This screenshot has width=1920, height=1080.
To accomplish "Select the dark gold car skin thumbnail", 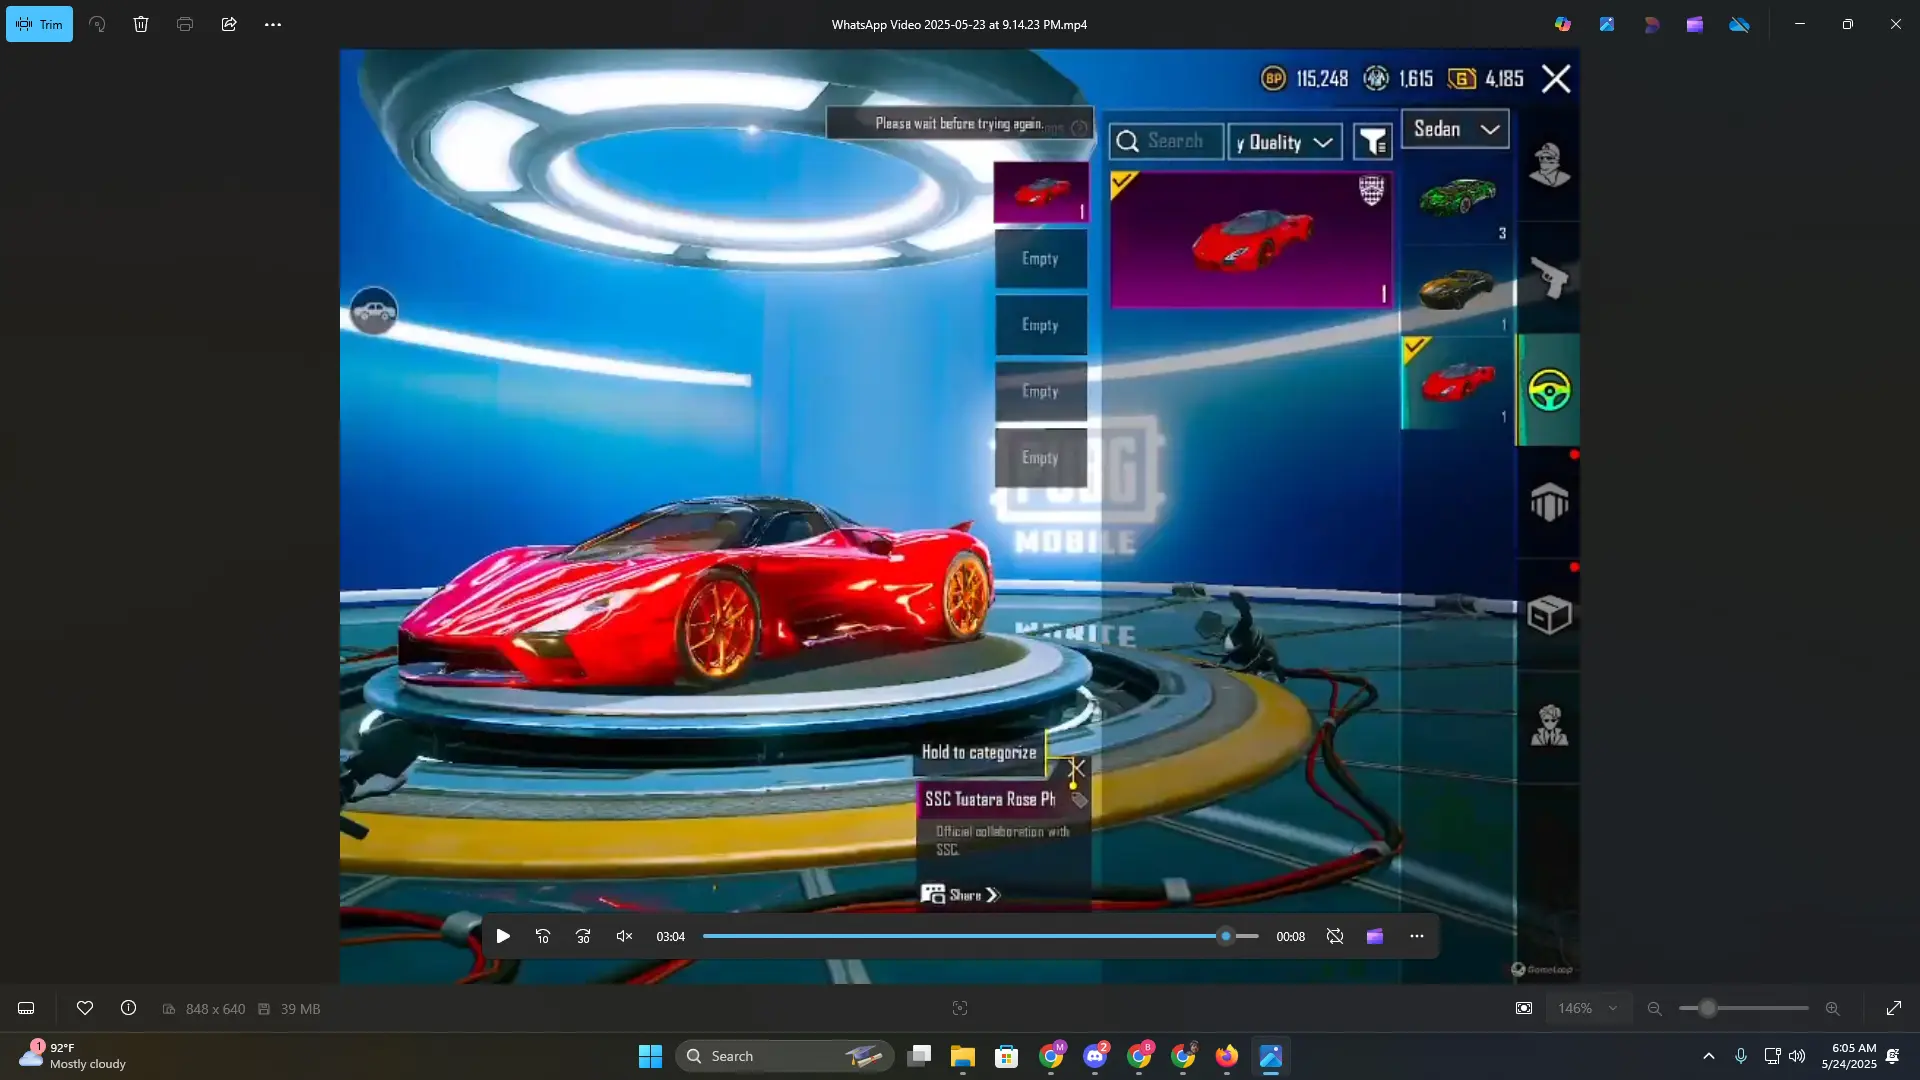I will click(1457, 291).
